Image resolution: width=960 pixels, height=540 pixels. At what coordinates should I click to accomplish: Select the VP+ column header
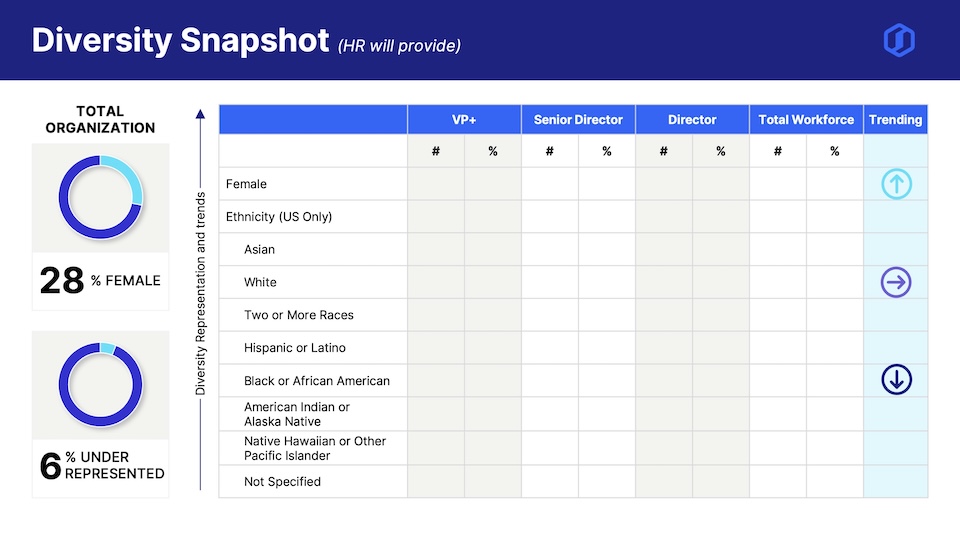coord(464,120)
